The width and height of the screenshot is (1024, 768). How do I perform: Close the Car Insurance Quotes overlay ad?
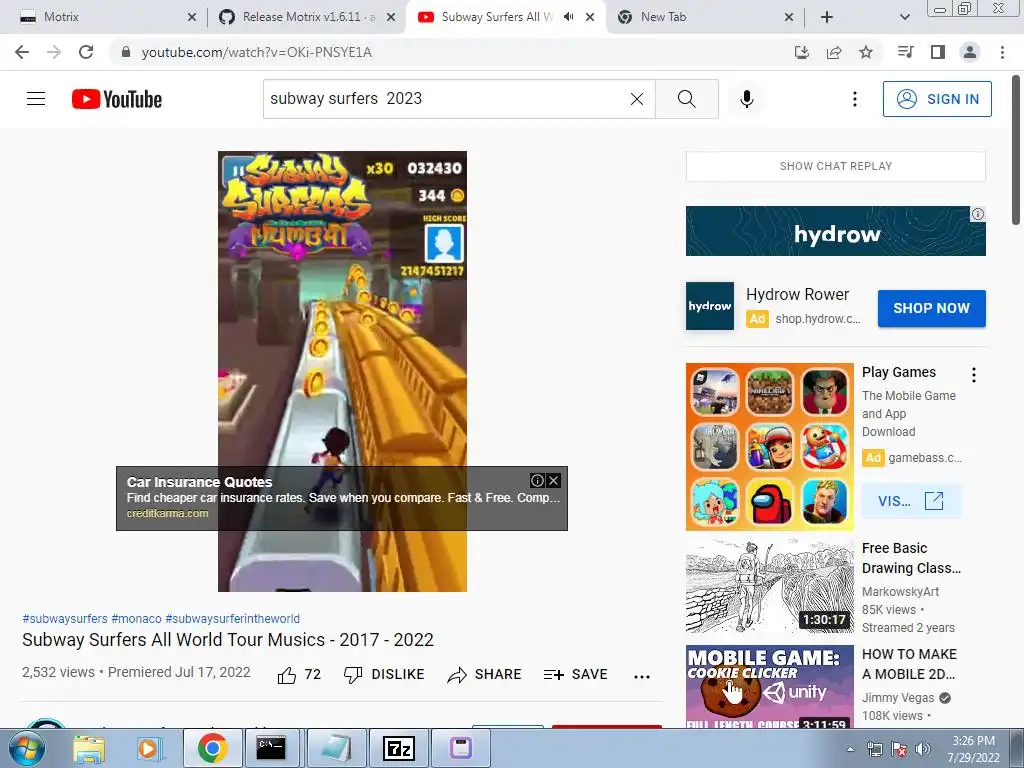coord(554,481)
